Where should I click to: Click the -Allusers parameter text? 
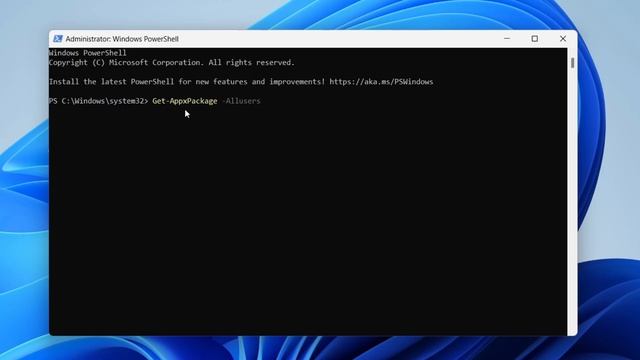[241, 101]
